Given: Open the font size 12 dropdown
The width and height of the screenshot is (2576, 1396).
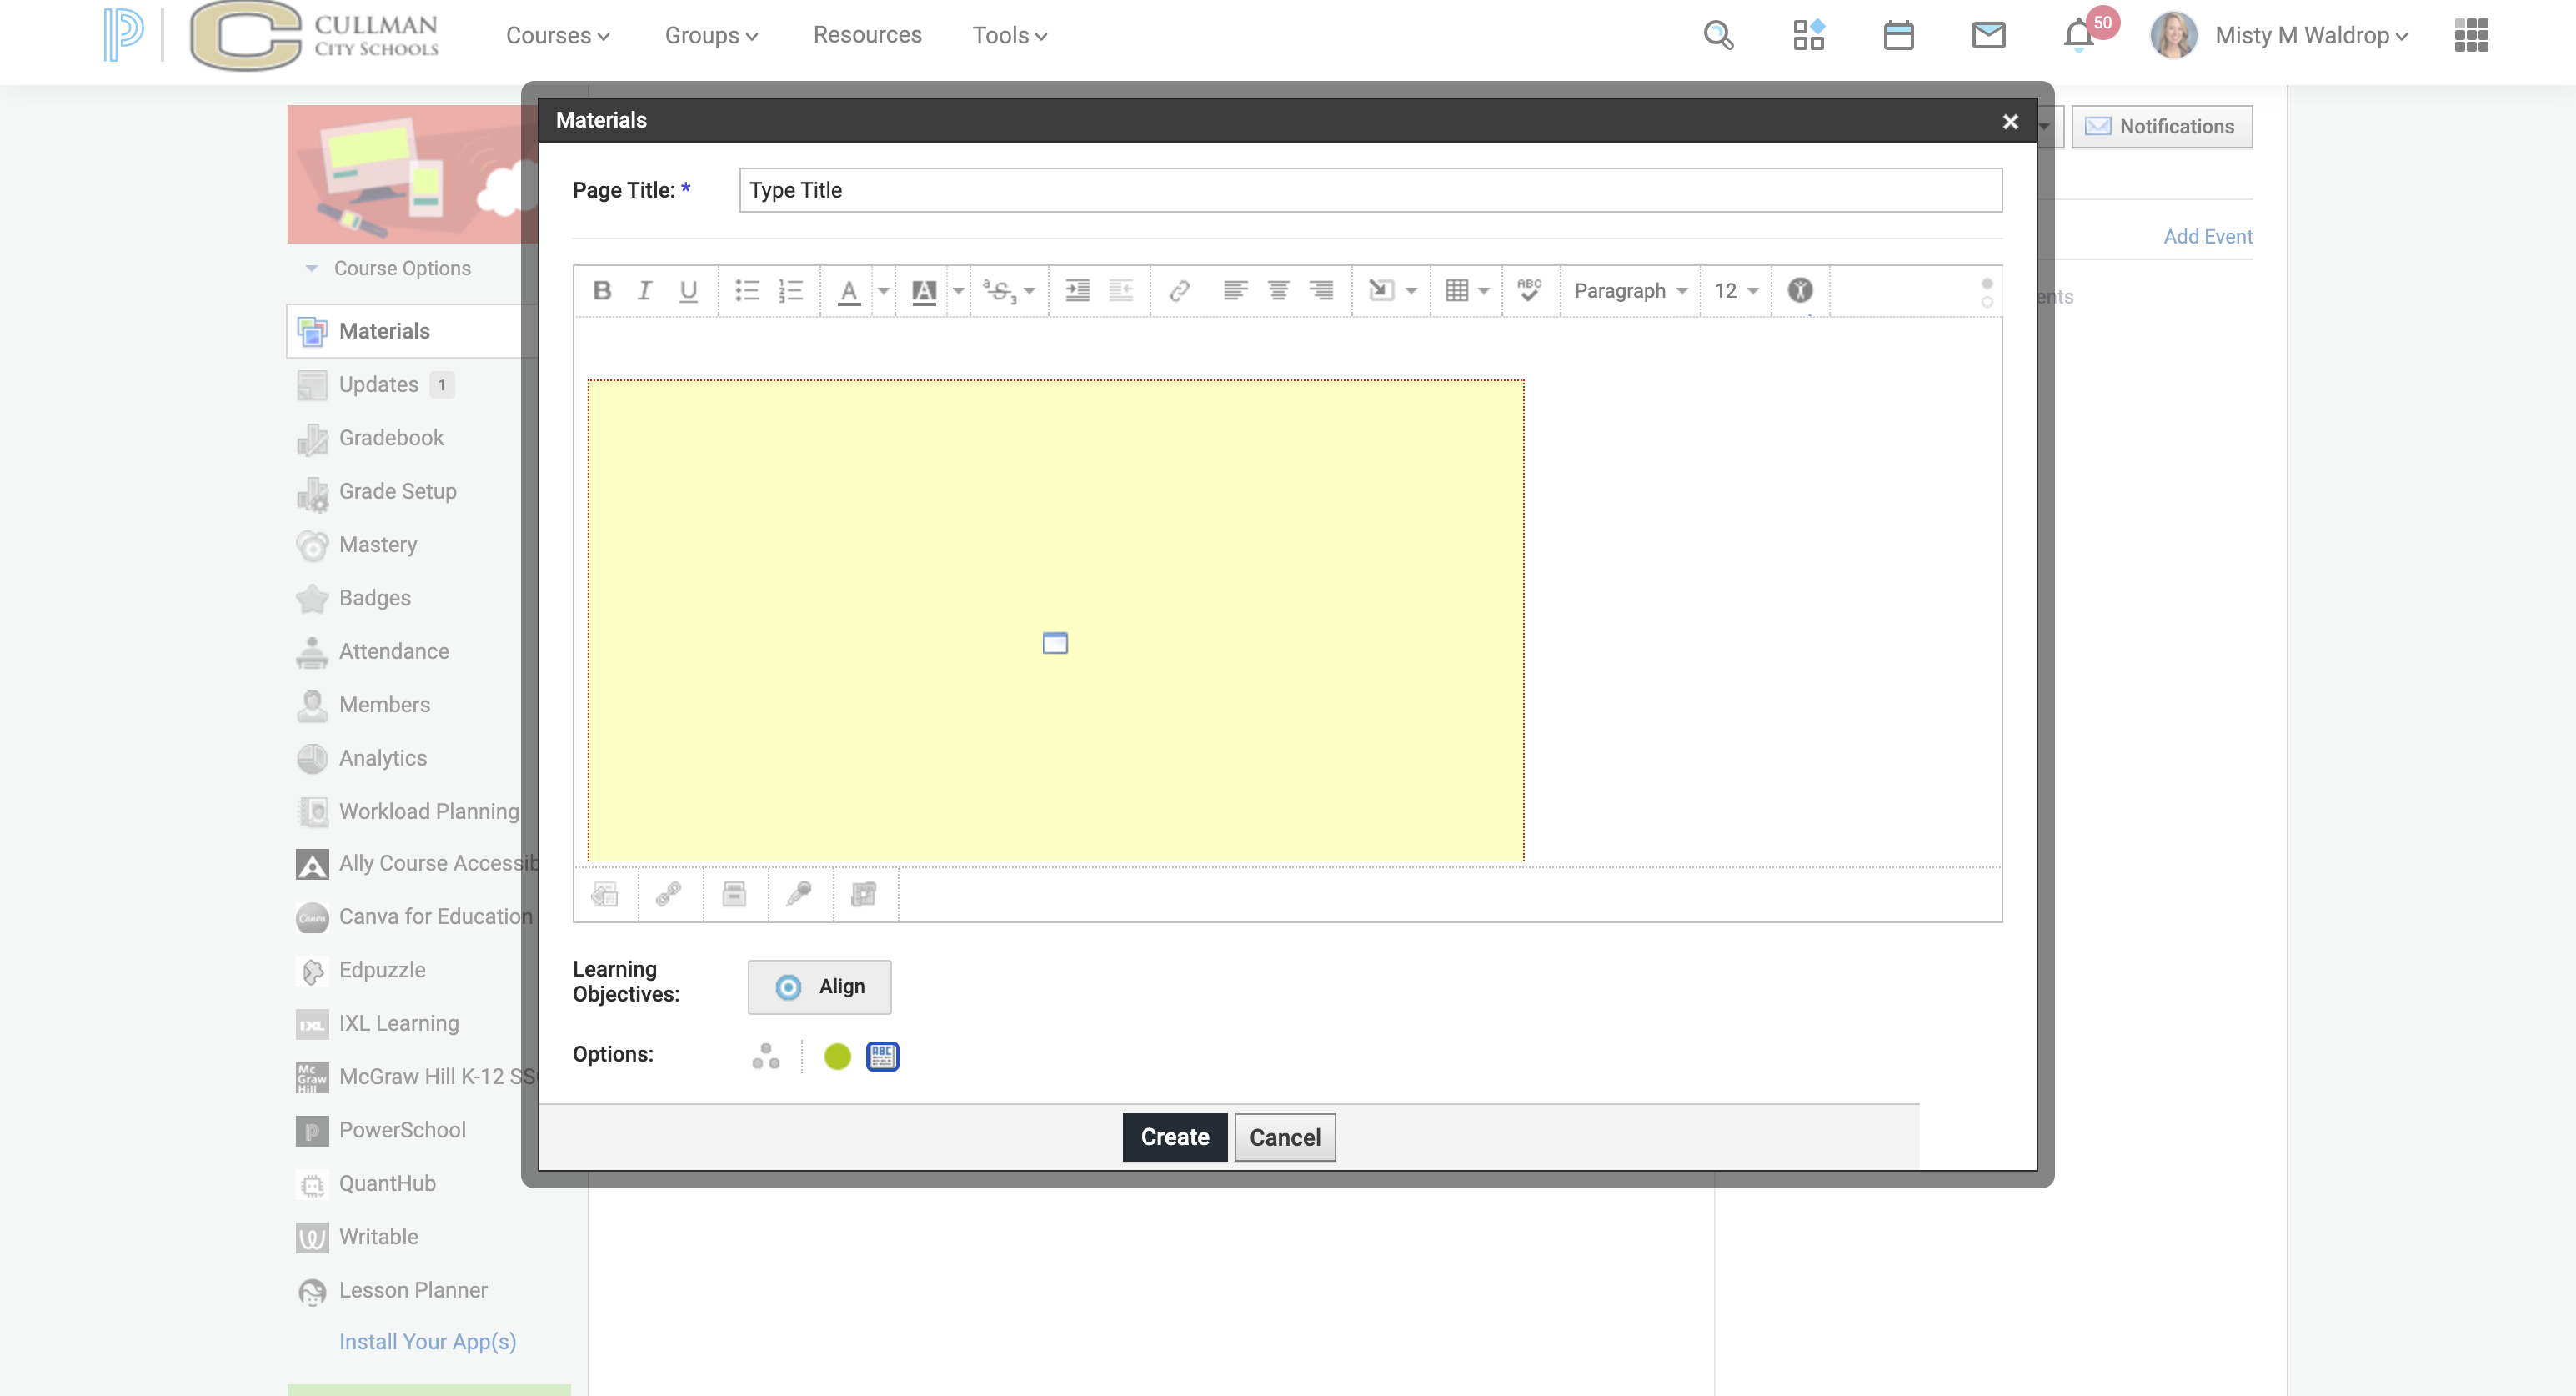Looking at the screenshot, I should click(x=1736, y=291).
